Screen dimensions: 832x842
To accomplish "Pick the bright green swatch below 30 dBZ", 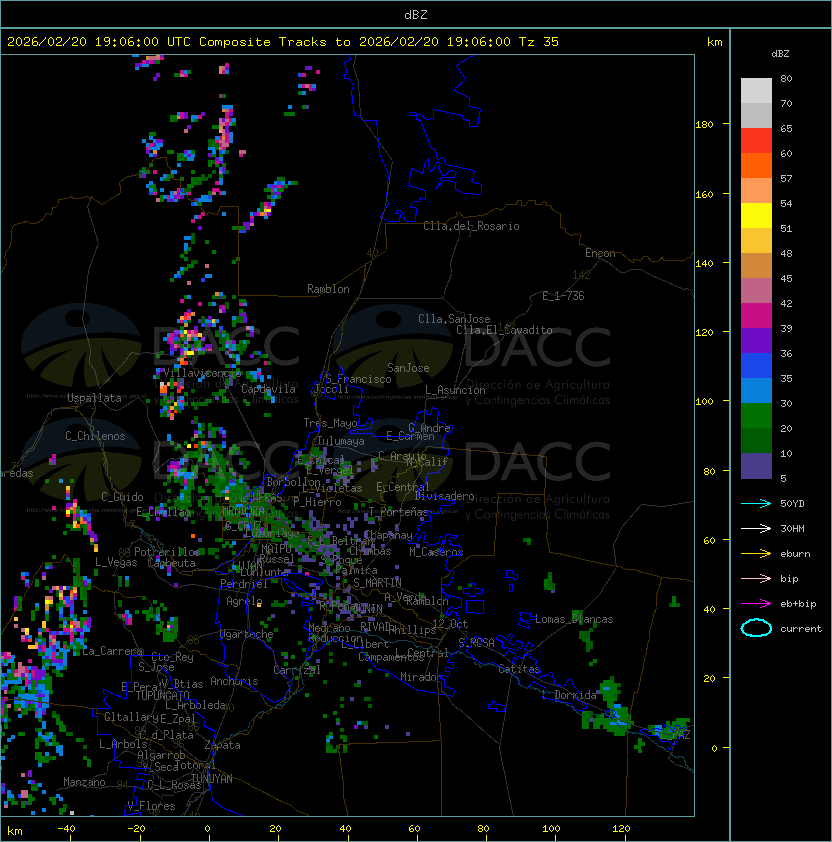I will [x=756, y=416].
